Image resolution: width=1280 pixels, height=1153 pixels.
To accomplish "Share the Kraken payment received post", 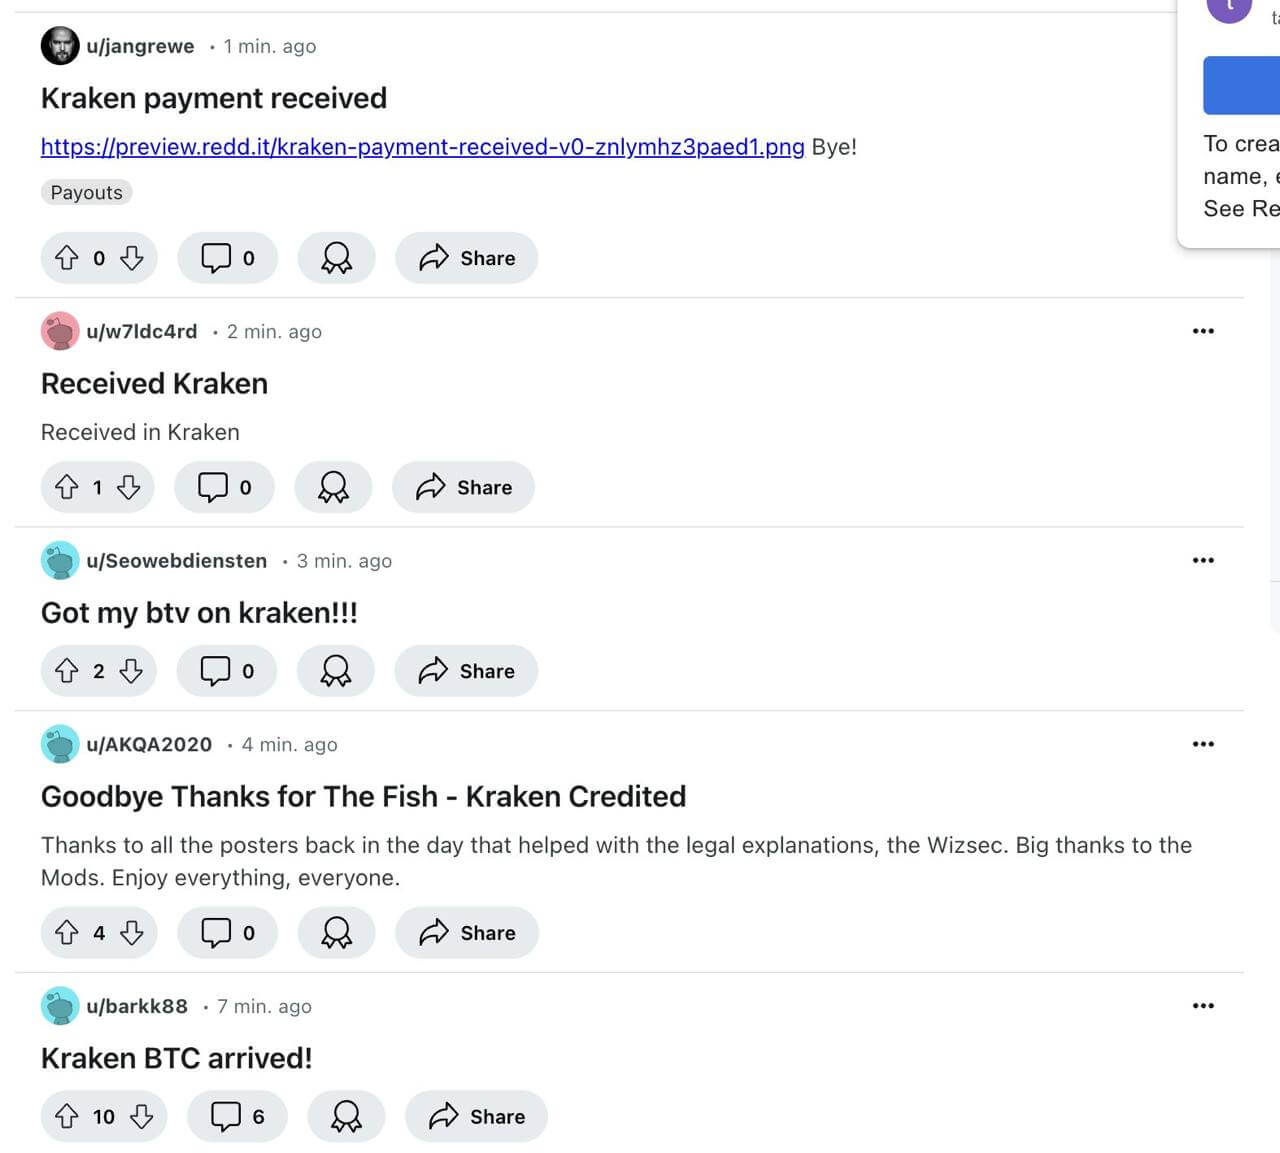I will (x=467, y=258).
